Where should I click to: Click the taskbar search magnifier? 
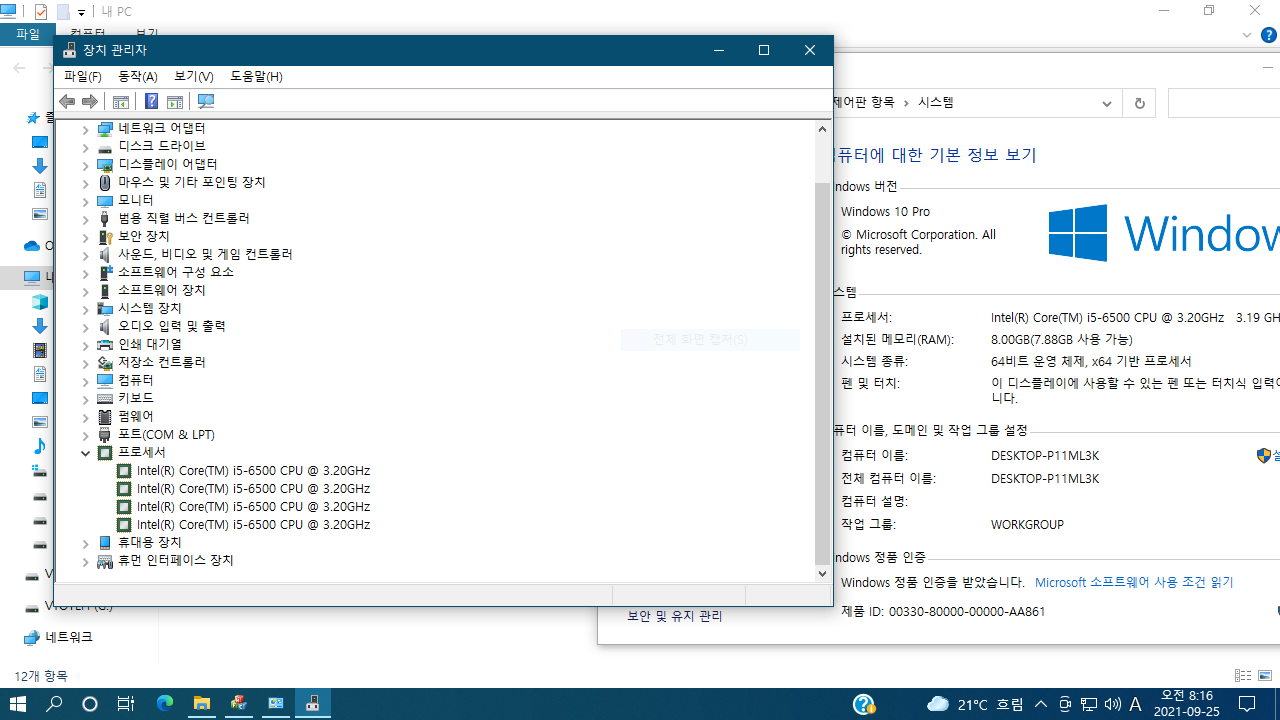54,704
